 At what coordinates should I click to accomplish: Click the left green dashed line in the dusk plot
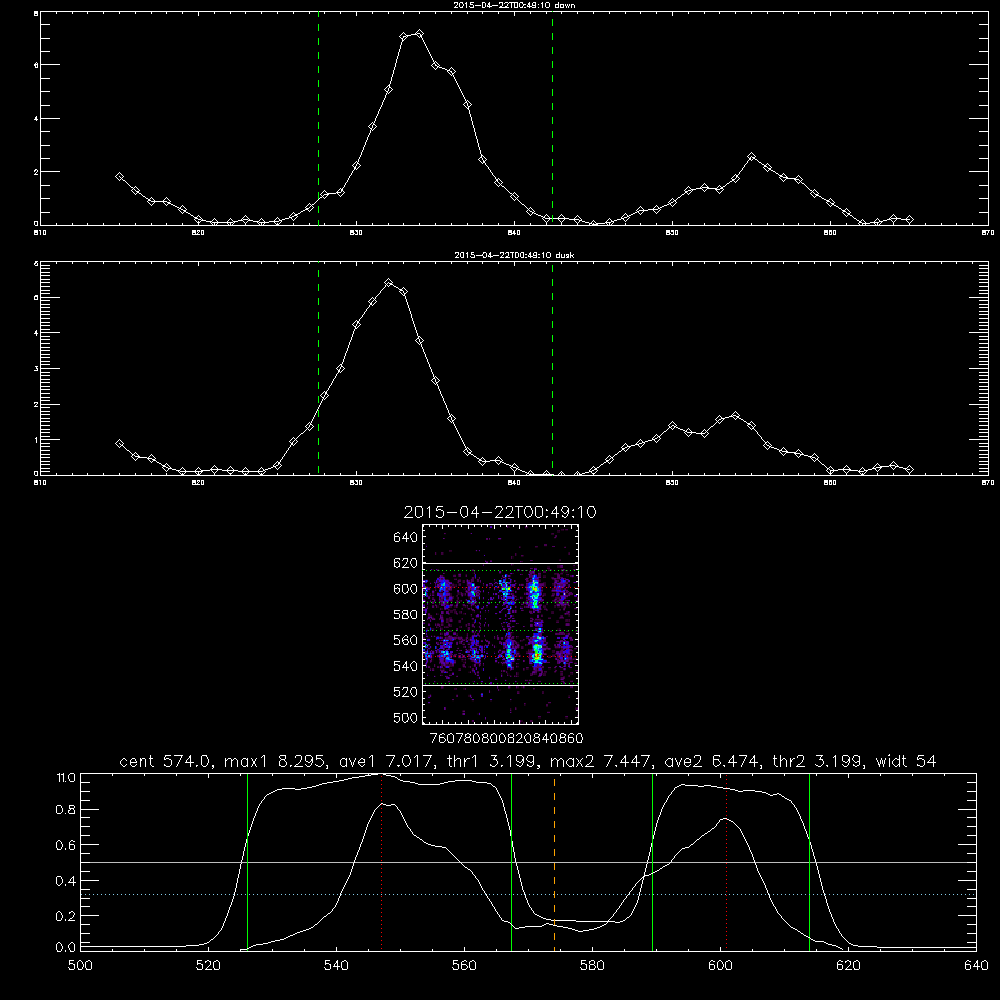coord(318,368)
